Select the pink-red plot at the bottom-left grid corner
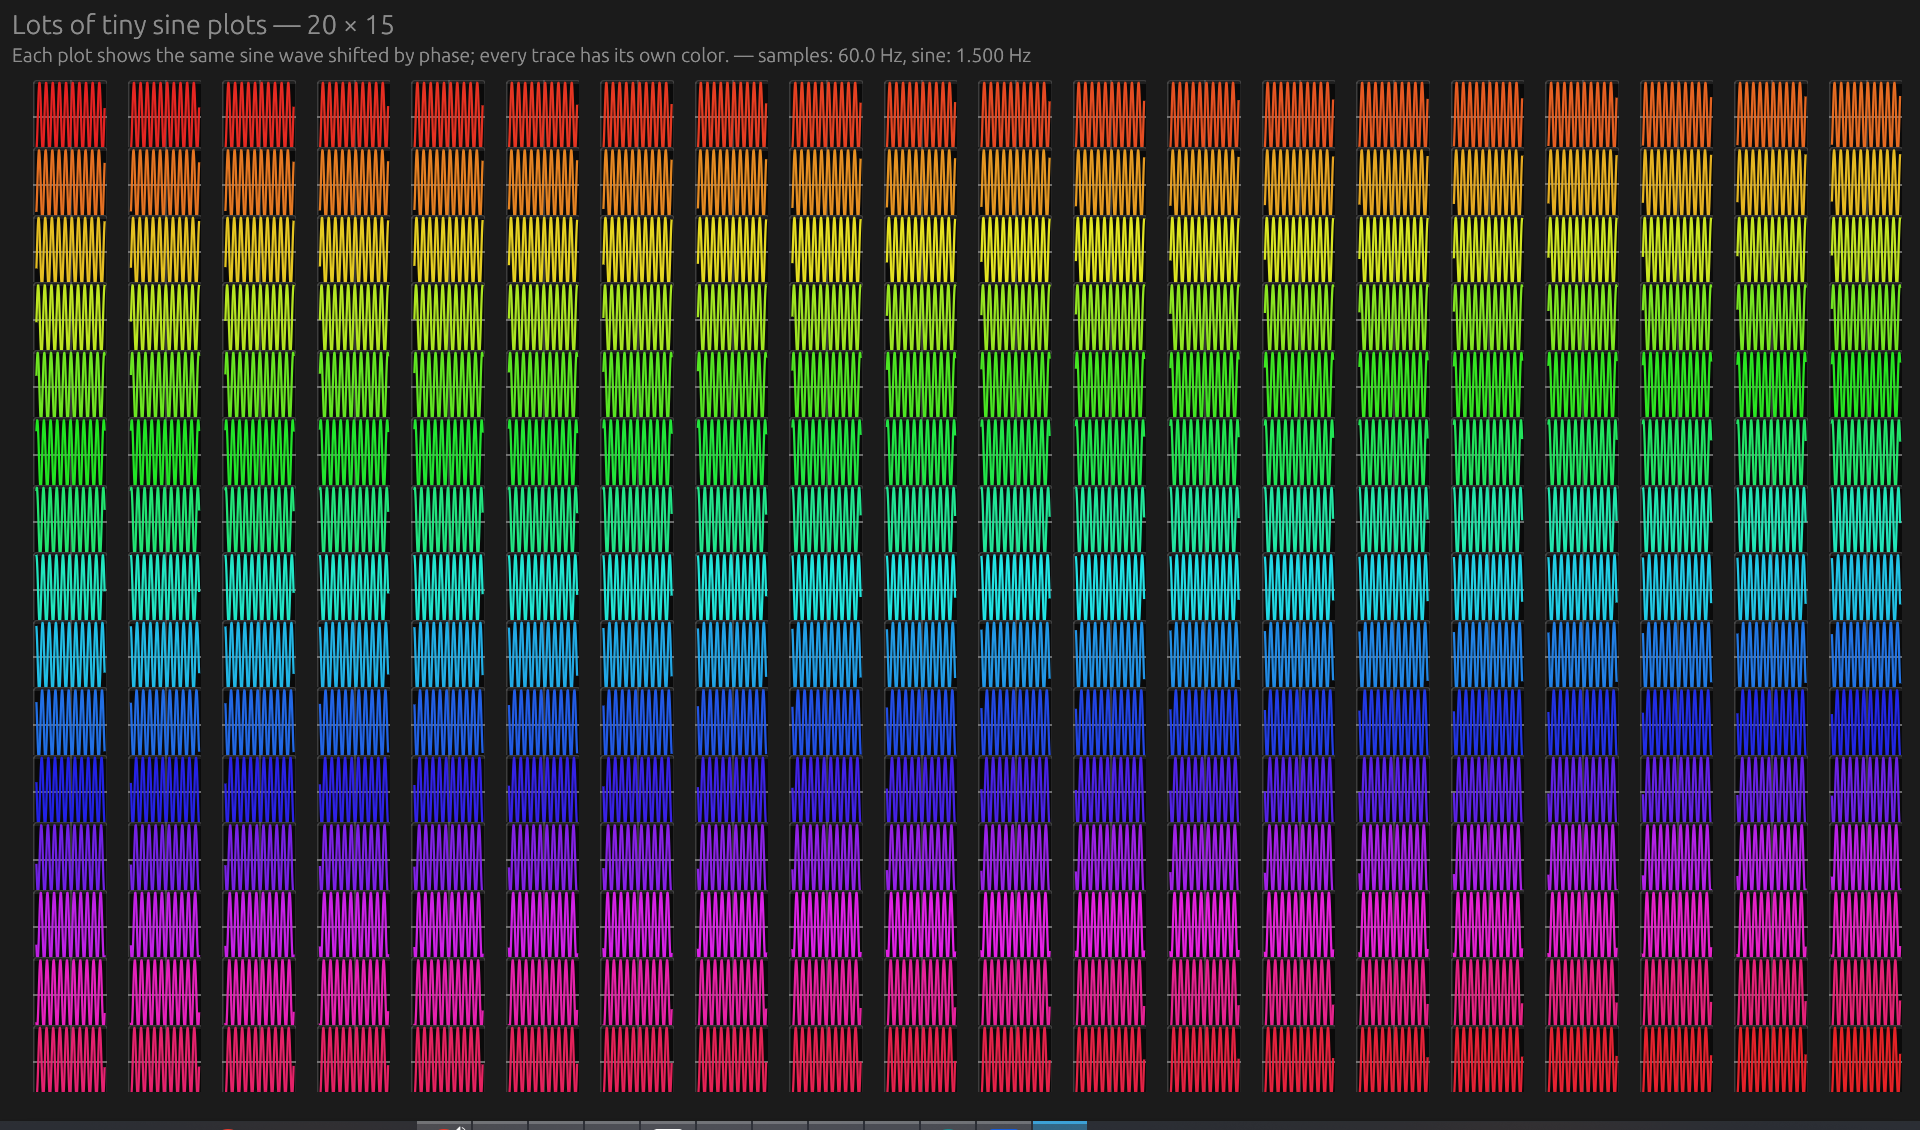Screen dimensions: 1920x1130 (70, 1059)
